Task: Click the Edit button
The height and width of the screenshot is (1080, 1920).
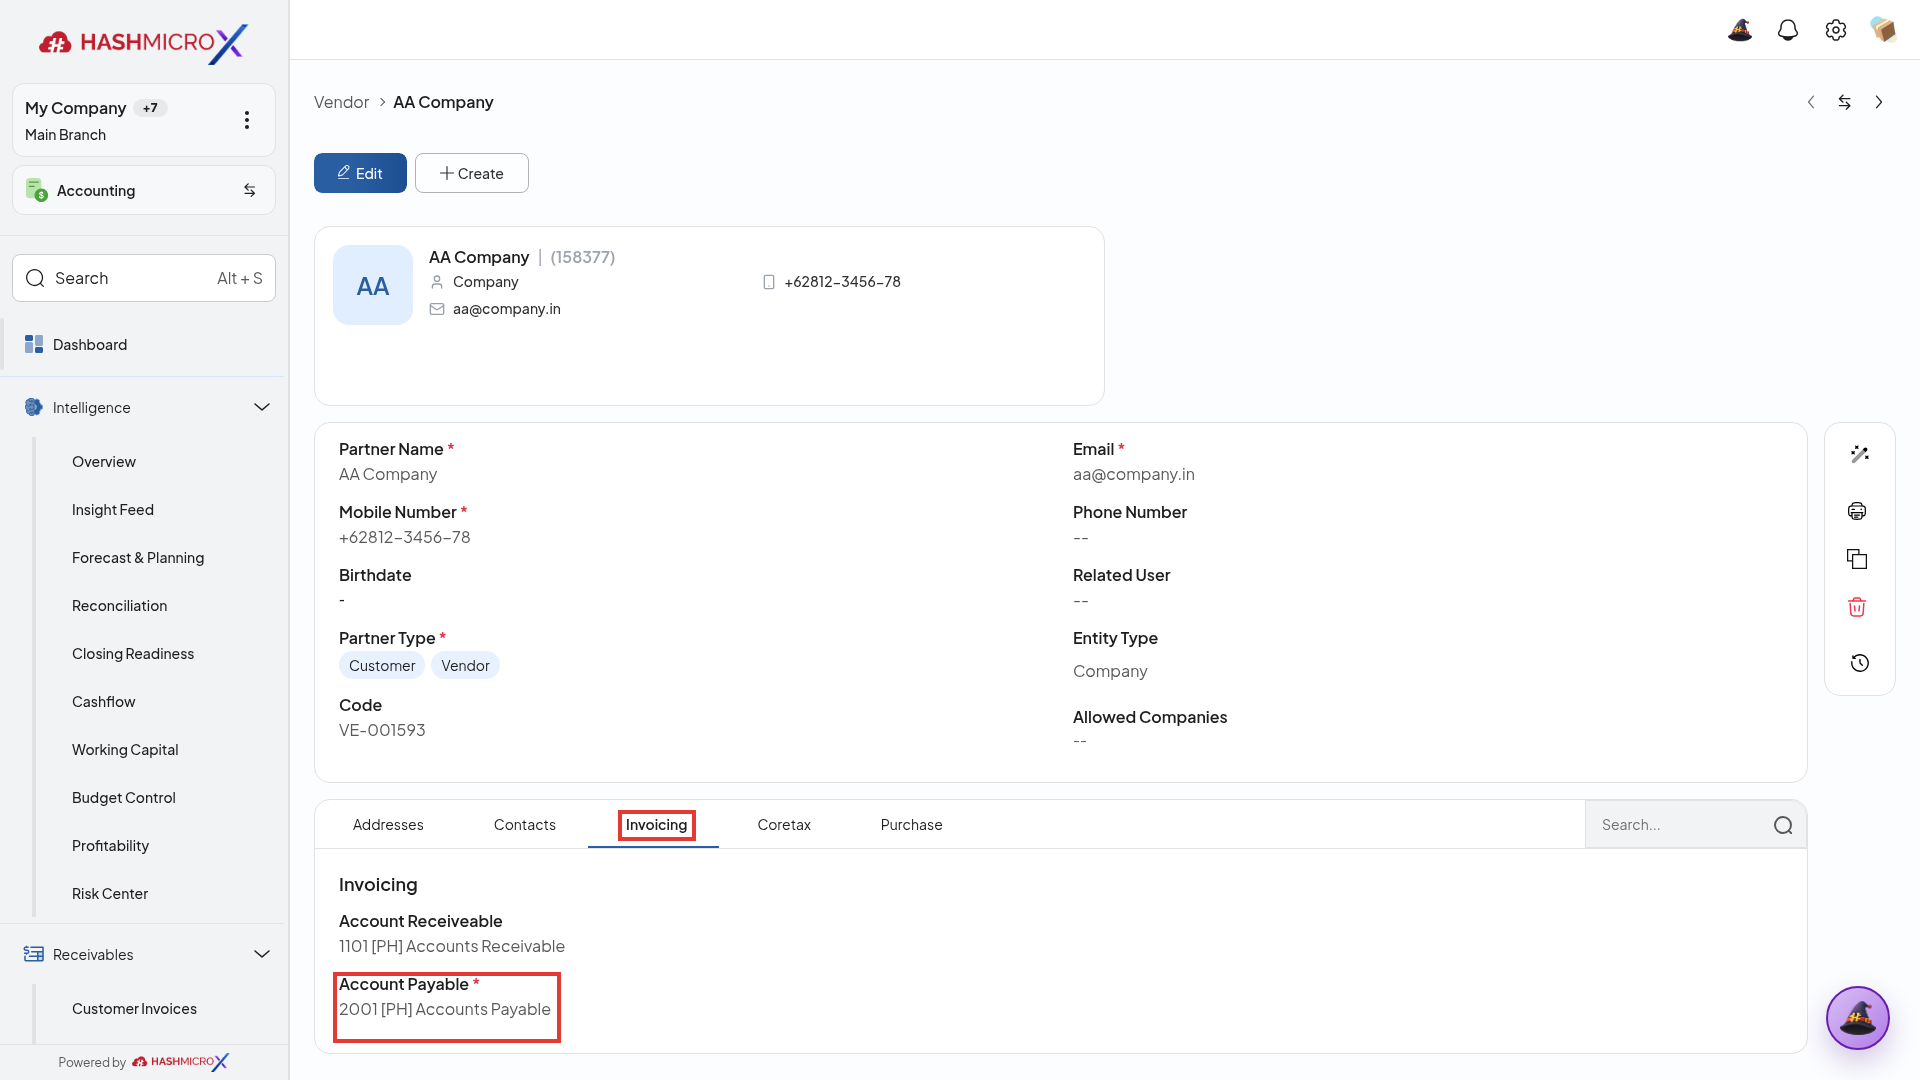Action: tap(360, 173)
